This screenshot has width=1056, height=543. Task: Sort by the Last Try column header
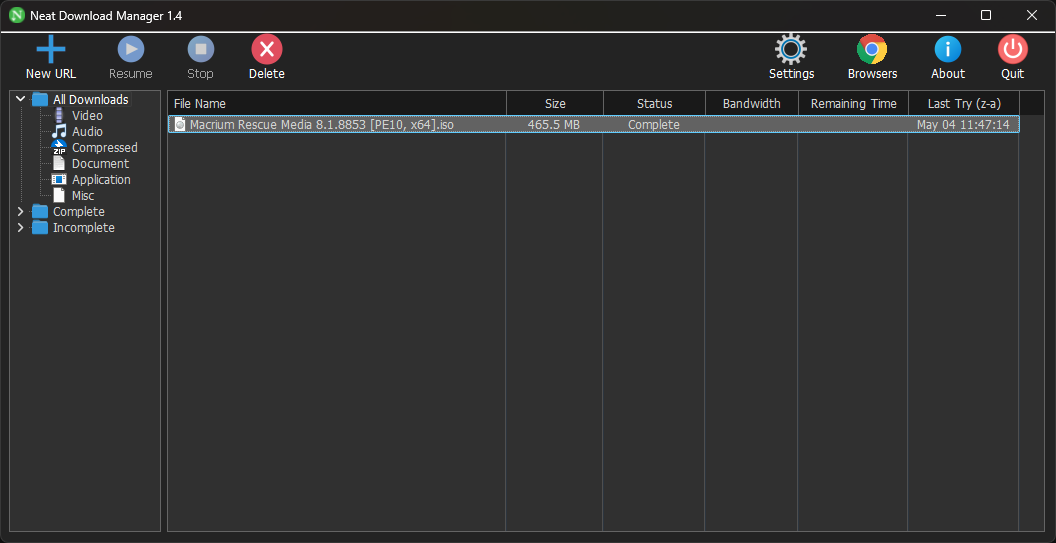click(x=964, y=104)
